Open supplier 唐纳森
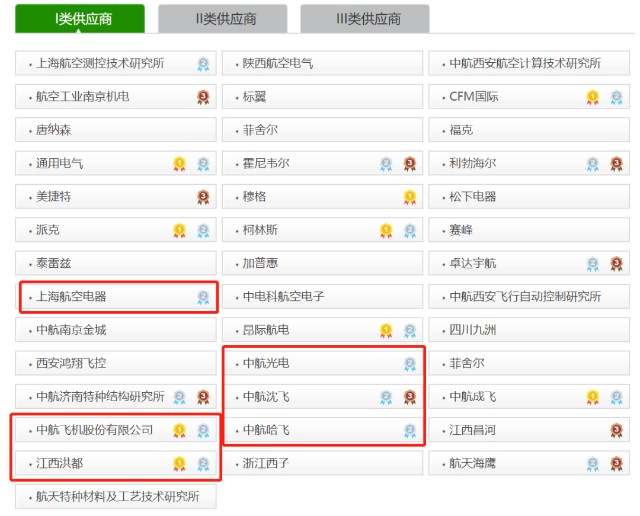 [116, 130]
